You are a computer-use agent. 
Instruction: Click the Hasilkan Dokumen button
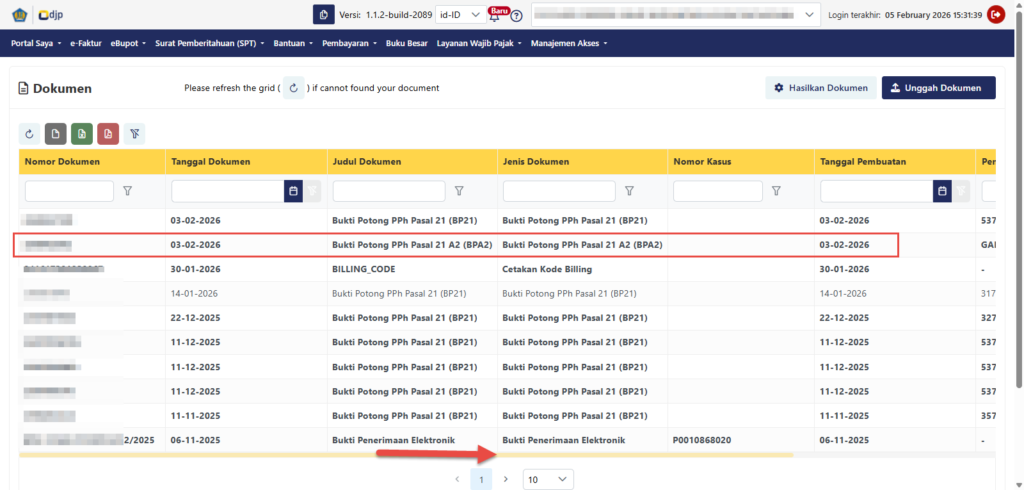click(x=820, y=88)
